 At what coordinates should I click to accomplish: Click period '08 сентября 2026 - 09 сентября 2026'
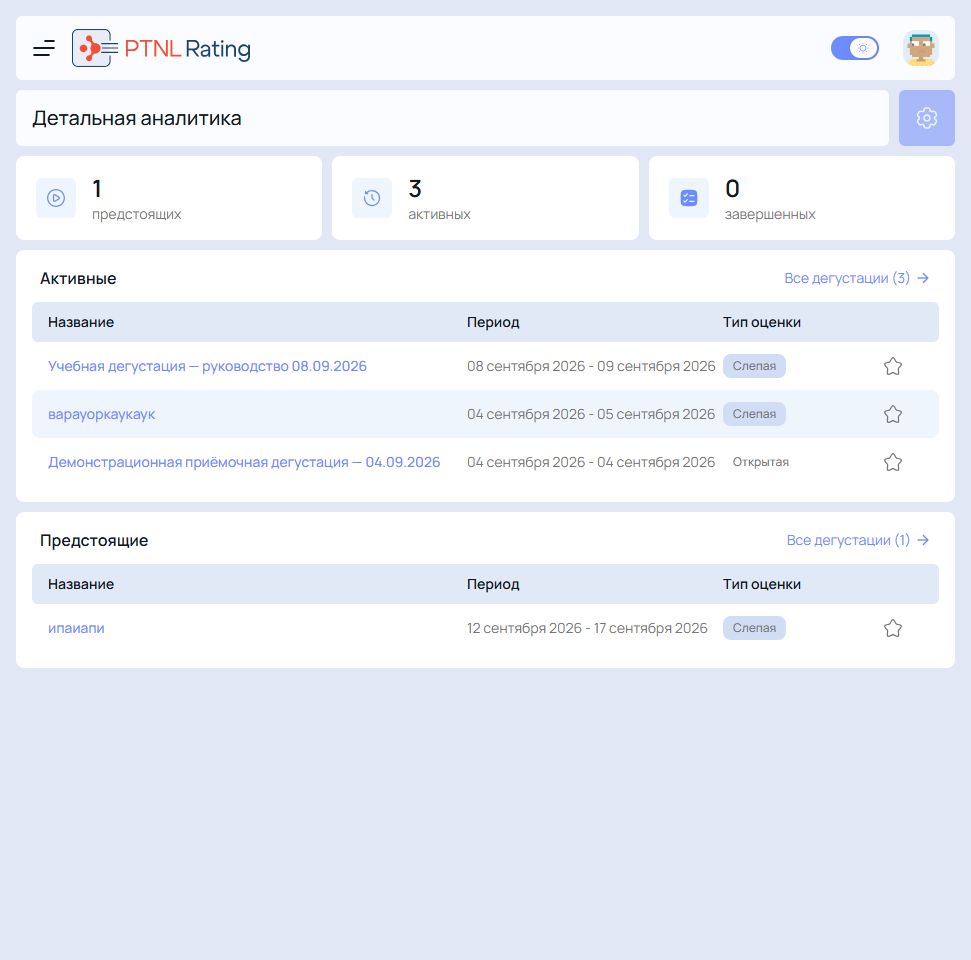(x=591, y=366)
